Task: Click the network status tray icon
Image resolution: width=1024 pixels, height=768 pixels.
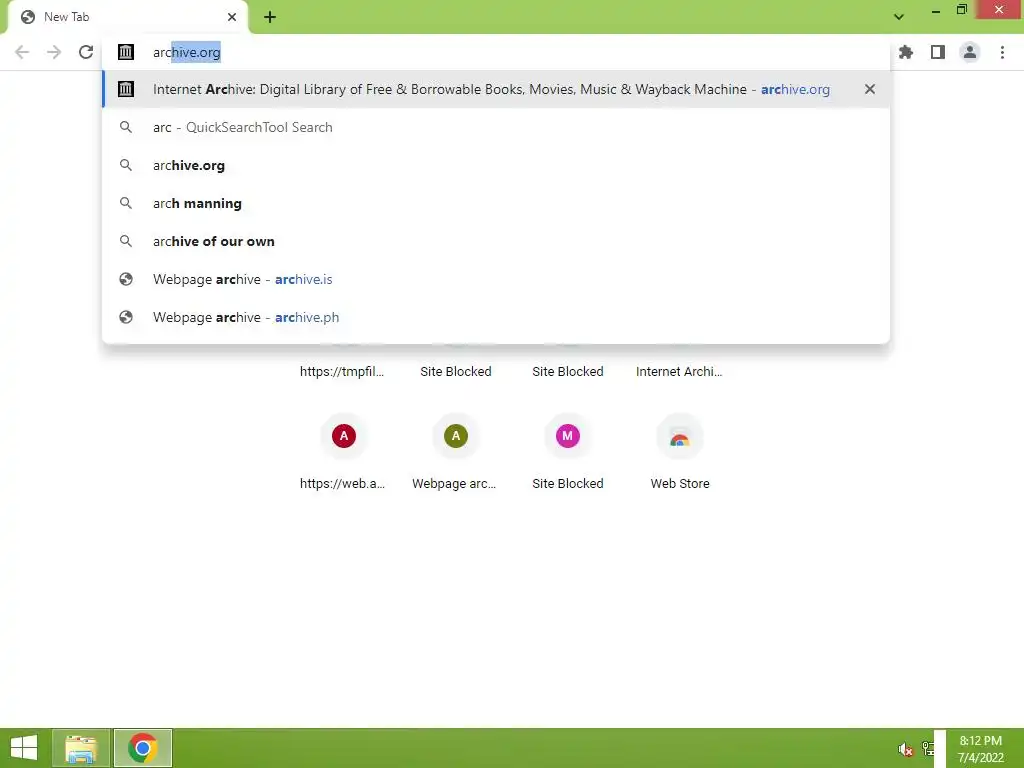Action: (x=927, y=748)
